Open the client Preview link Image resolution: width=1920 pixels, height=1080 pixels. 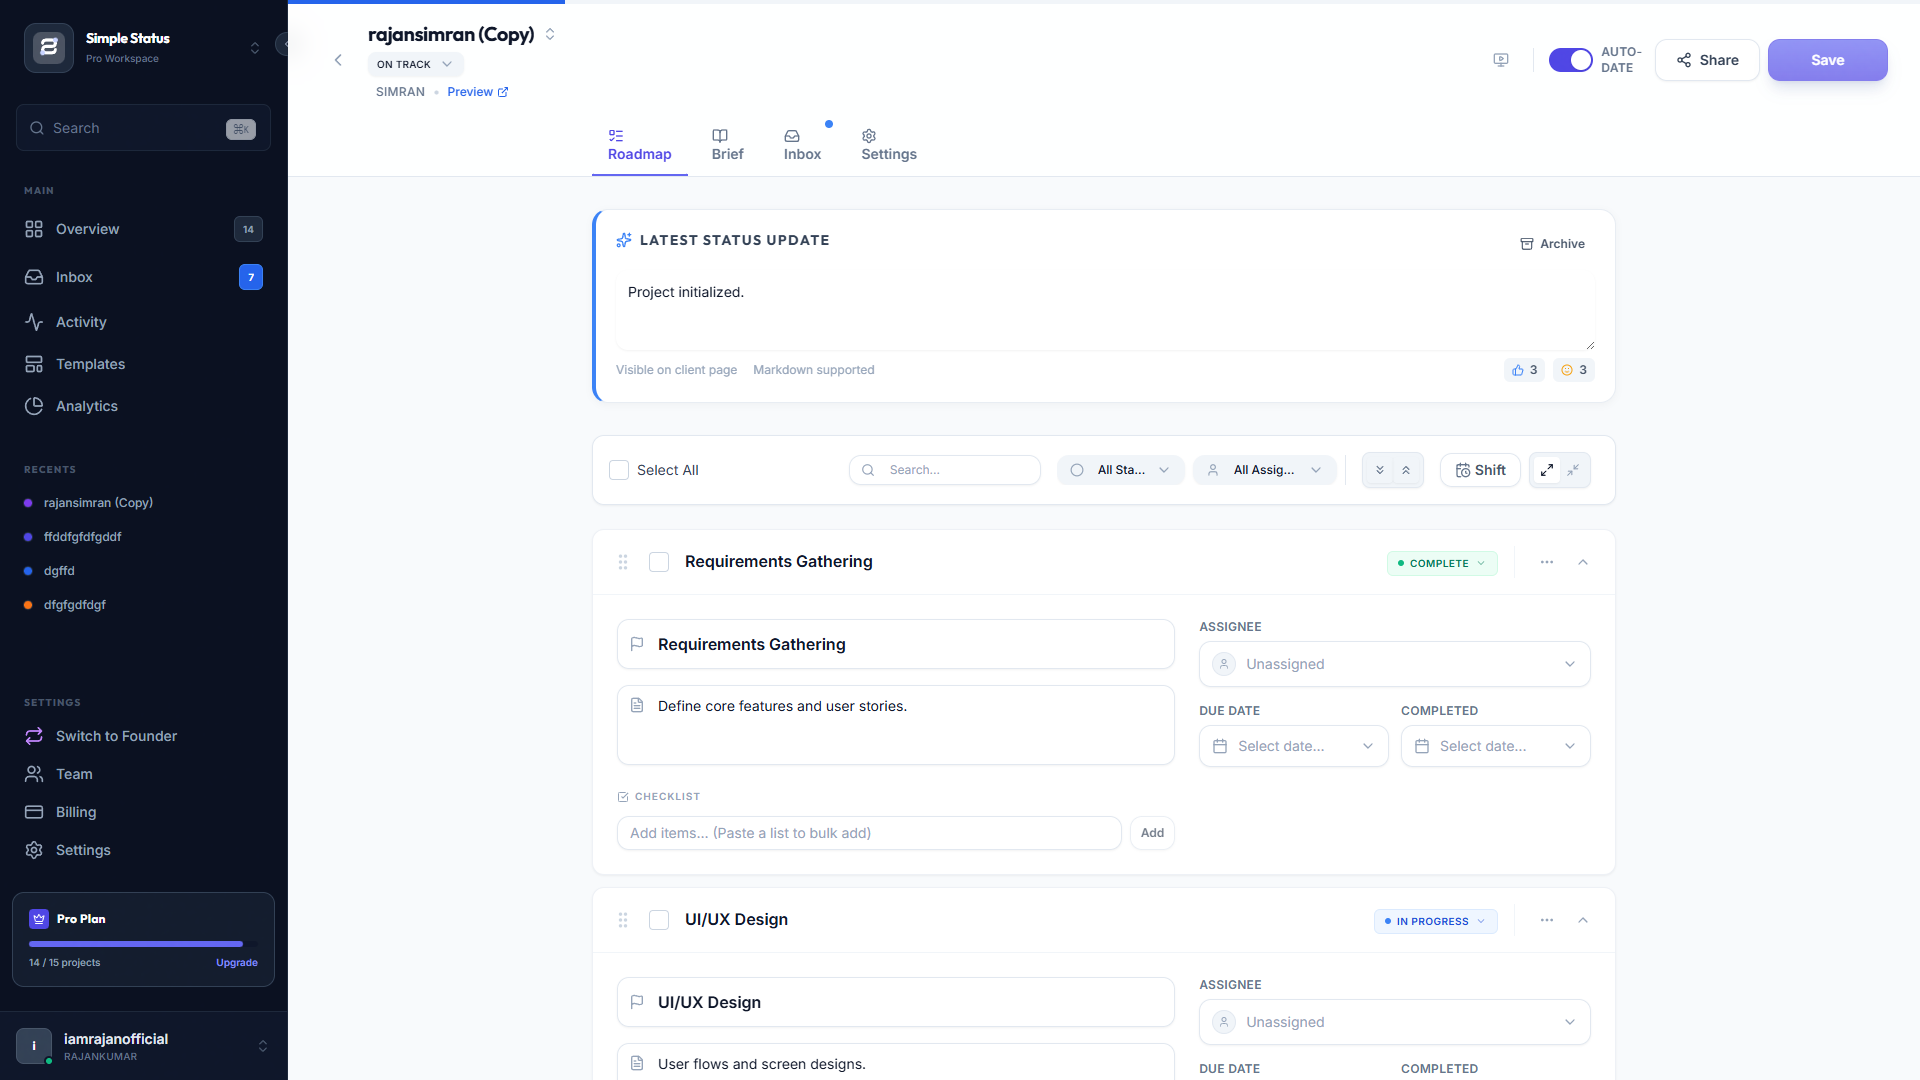477,91
